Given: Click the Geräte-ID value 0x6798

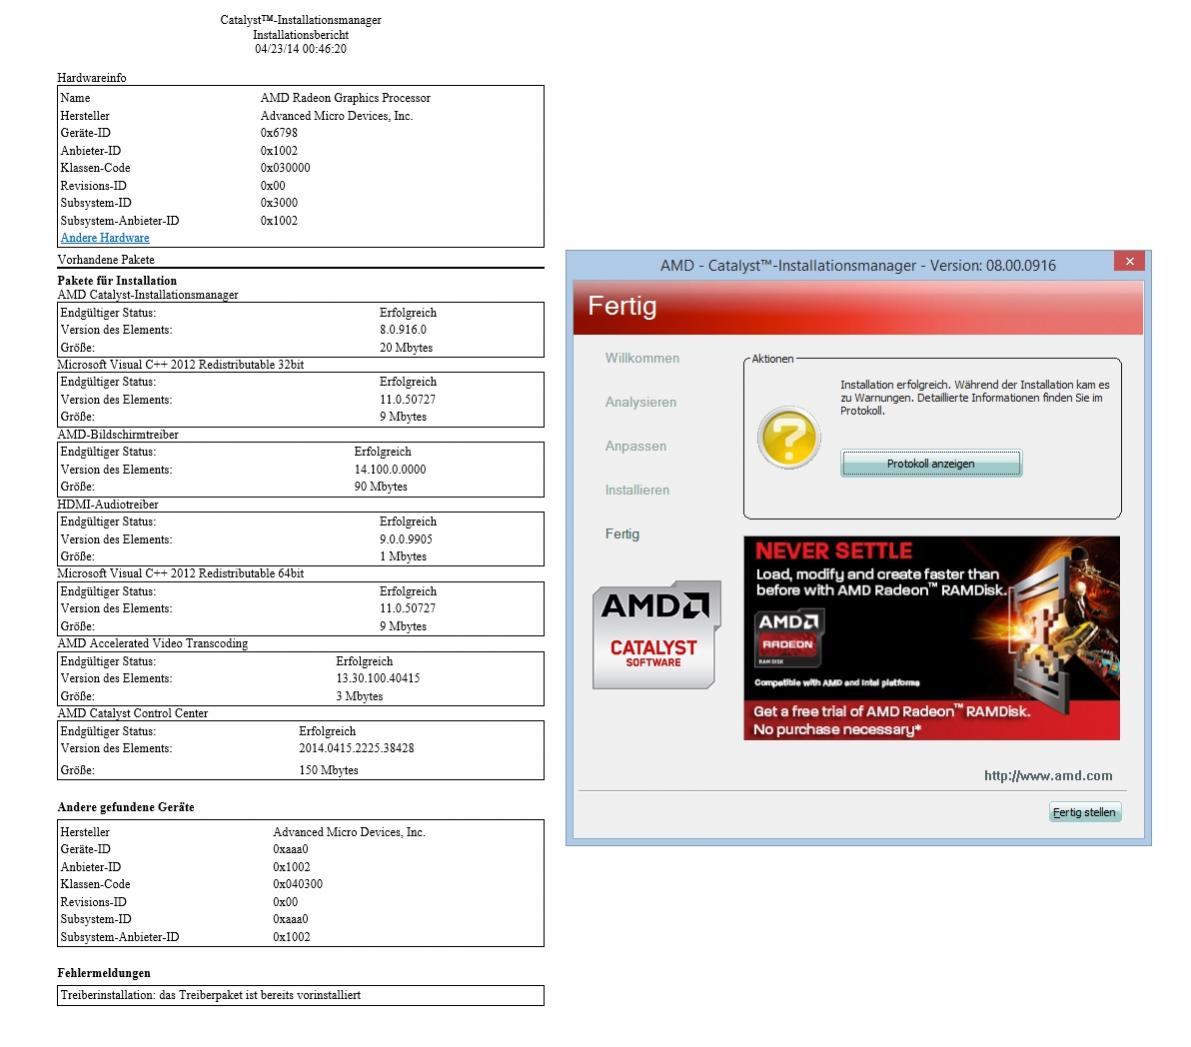Looking at the screenshot, I should click(279, 133).
